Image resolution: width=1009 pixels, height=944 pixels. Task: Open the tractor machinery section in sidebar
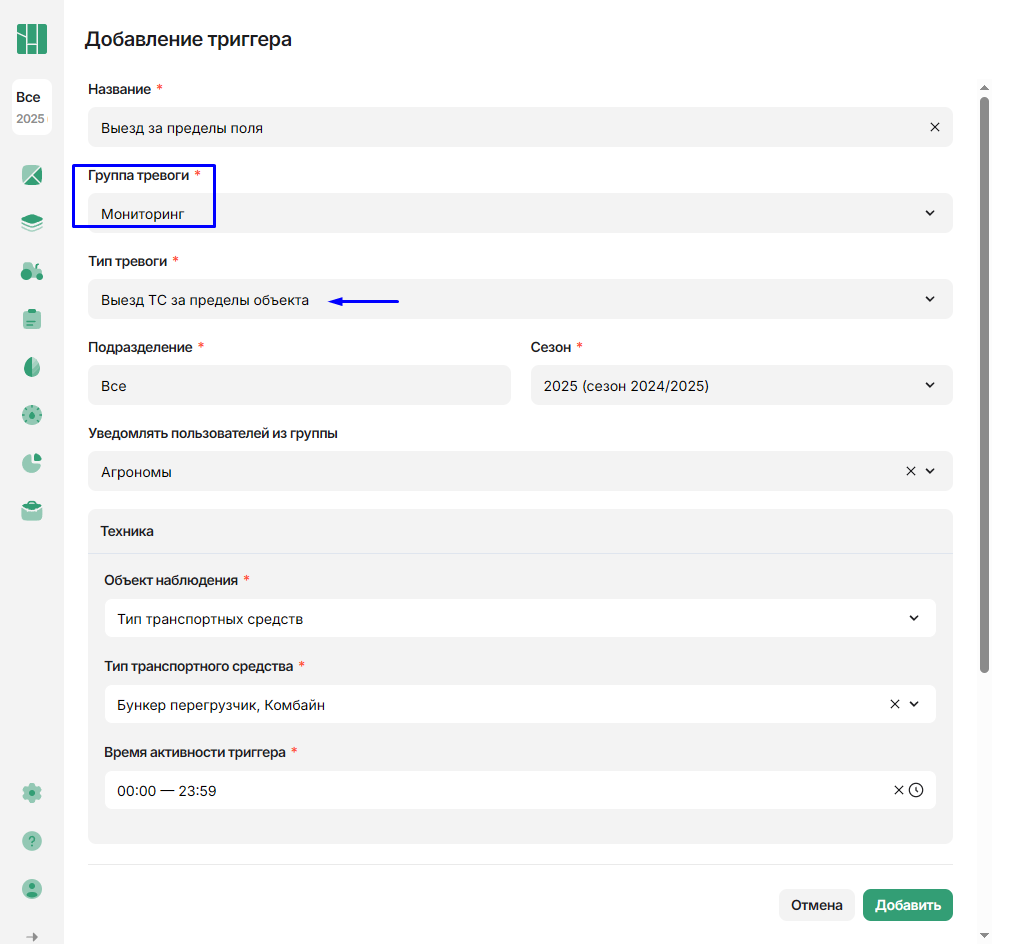coord(32,271)
